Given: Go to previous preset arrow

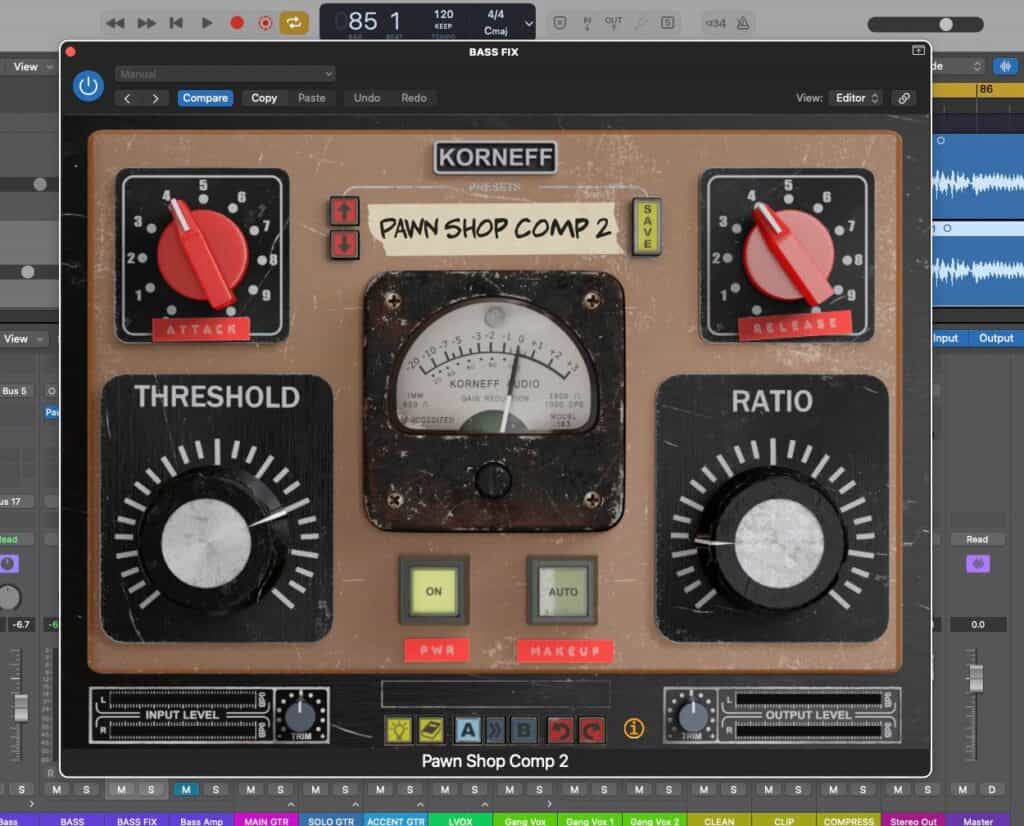Looking at the screenshot, I should [127, 98].
